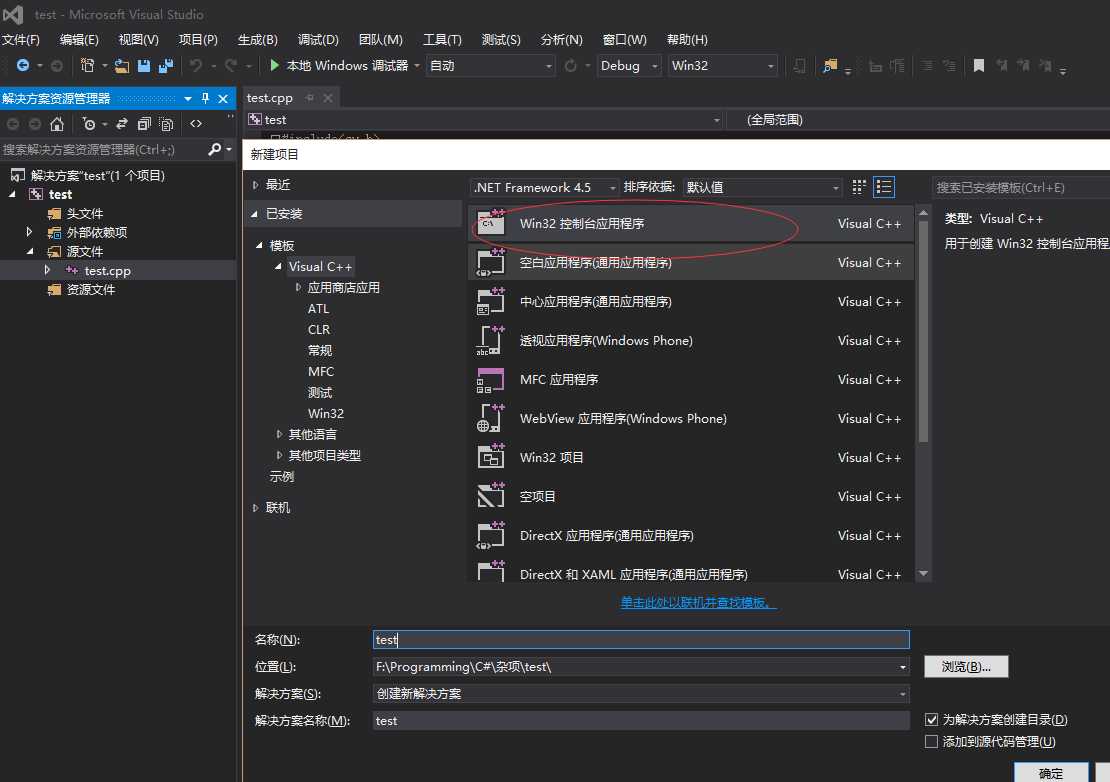Select the hub app universal template

[691, 301]
